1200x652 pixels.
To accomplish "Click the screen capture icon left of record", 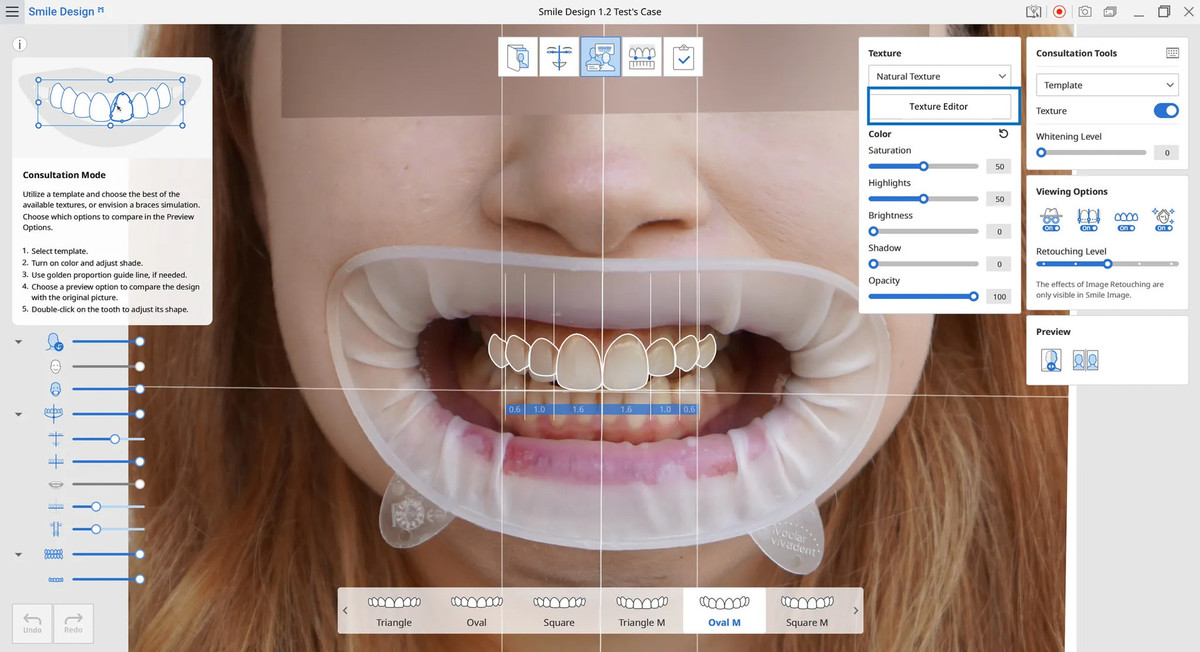I will point(1034,12).
